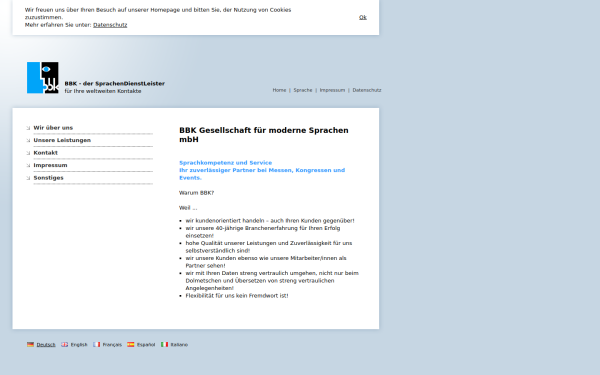
Task: Click bullet about 40-jährige Branchenerfahrung
Action: coord(263,232)
